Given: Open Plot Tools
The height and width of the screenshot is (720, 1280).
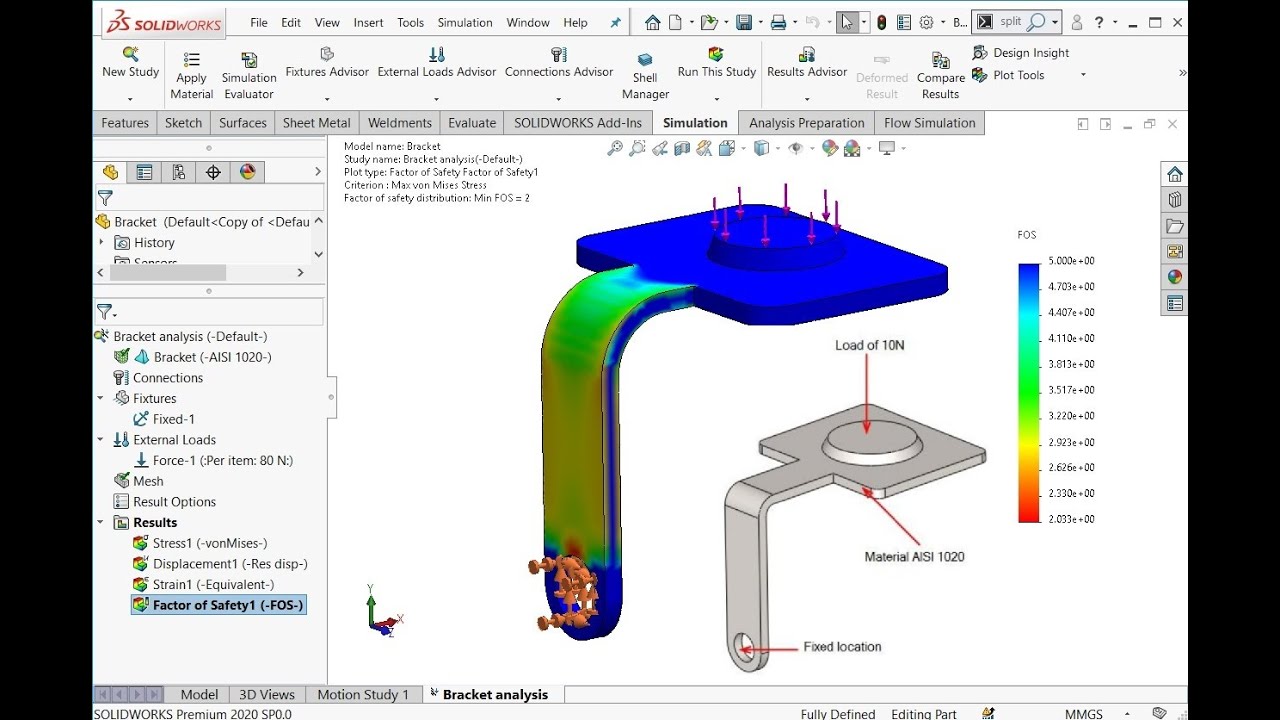Looking at the screenshot, I should click(1008, 75).
